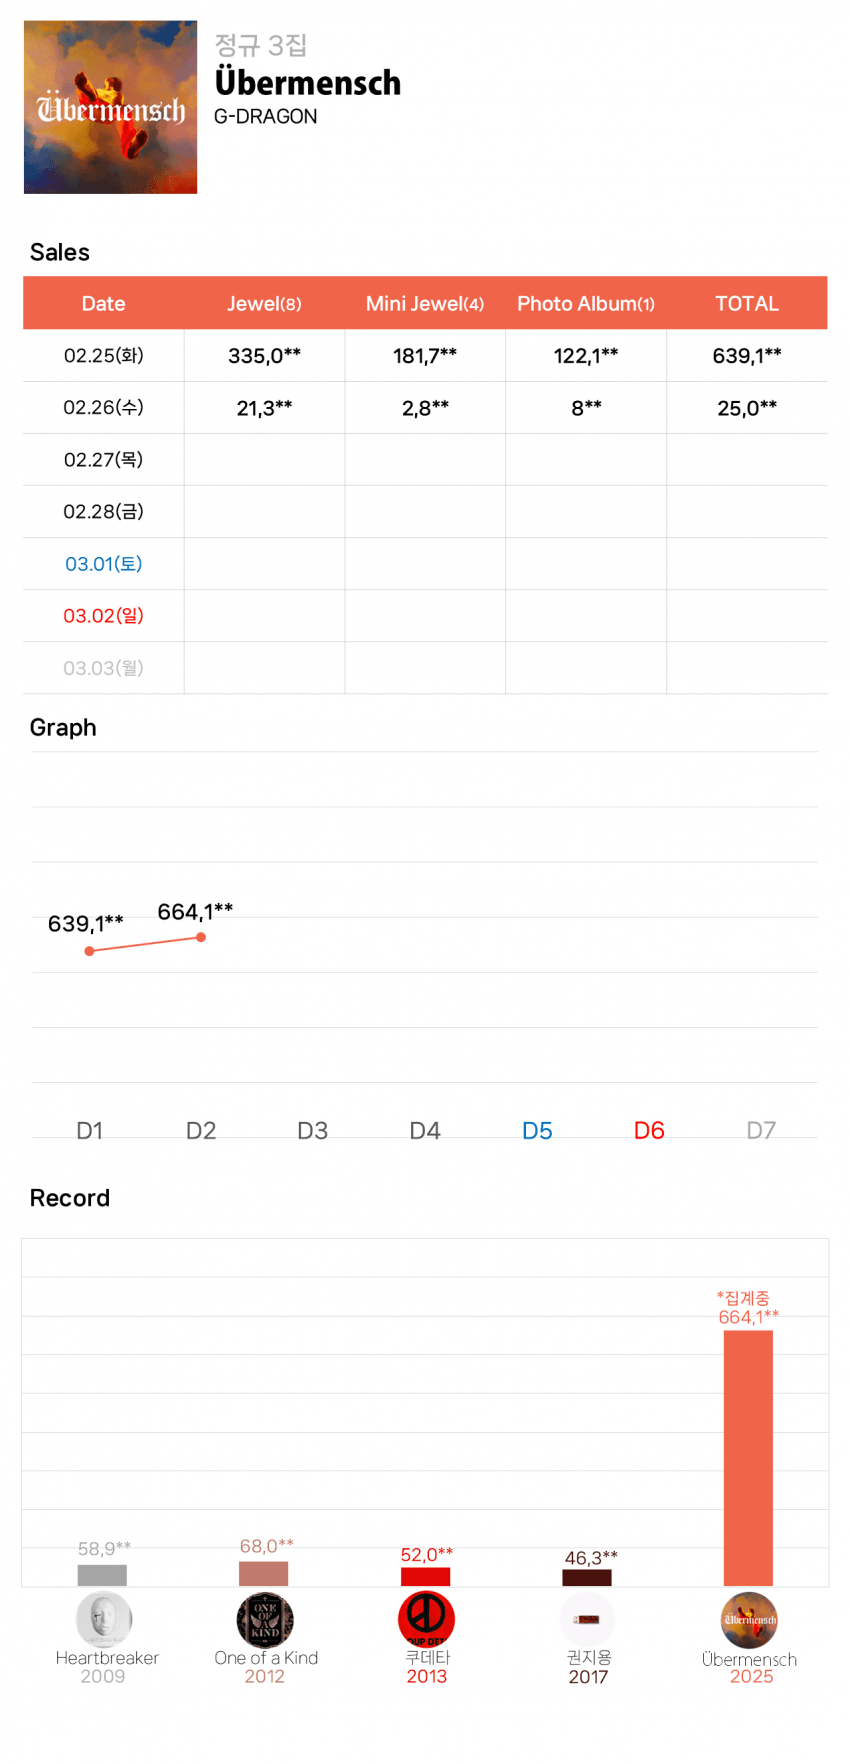
Task: Click the D2 data point on graph
Action: [x=201, y=937]
